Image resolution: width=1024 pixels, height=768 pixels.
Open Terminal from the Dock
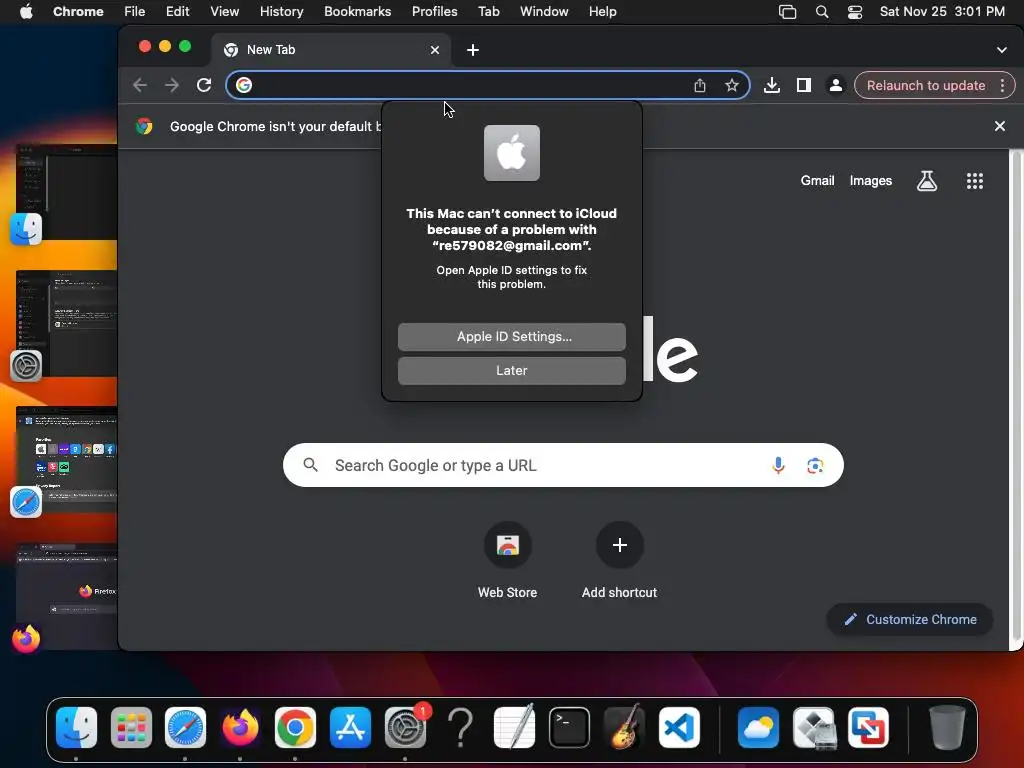tap(569, 728)
